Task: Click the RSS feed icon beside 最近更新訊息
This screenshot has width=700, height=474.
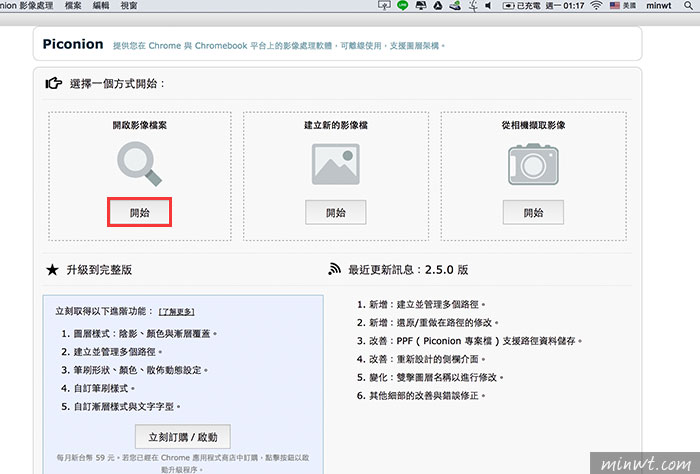Action: [x=334, y=269]
